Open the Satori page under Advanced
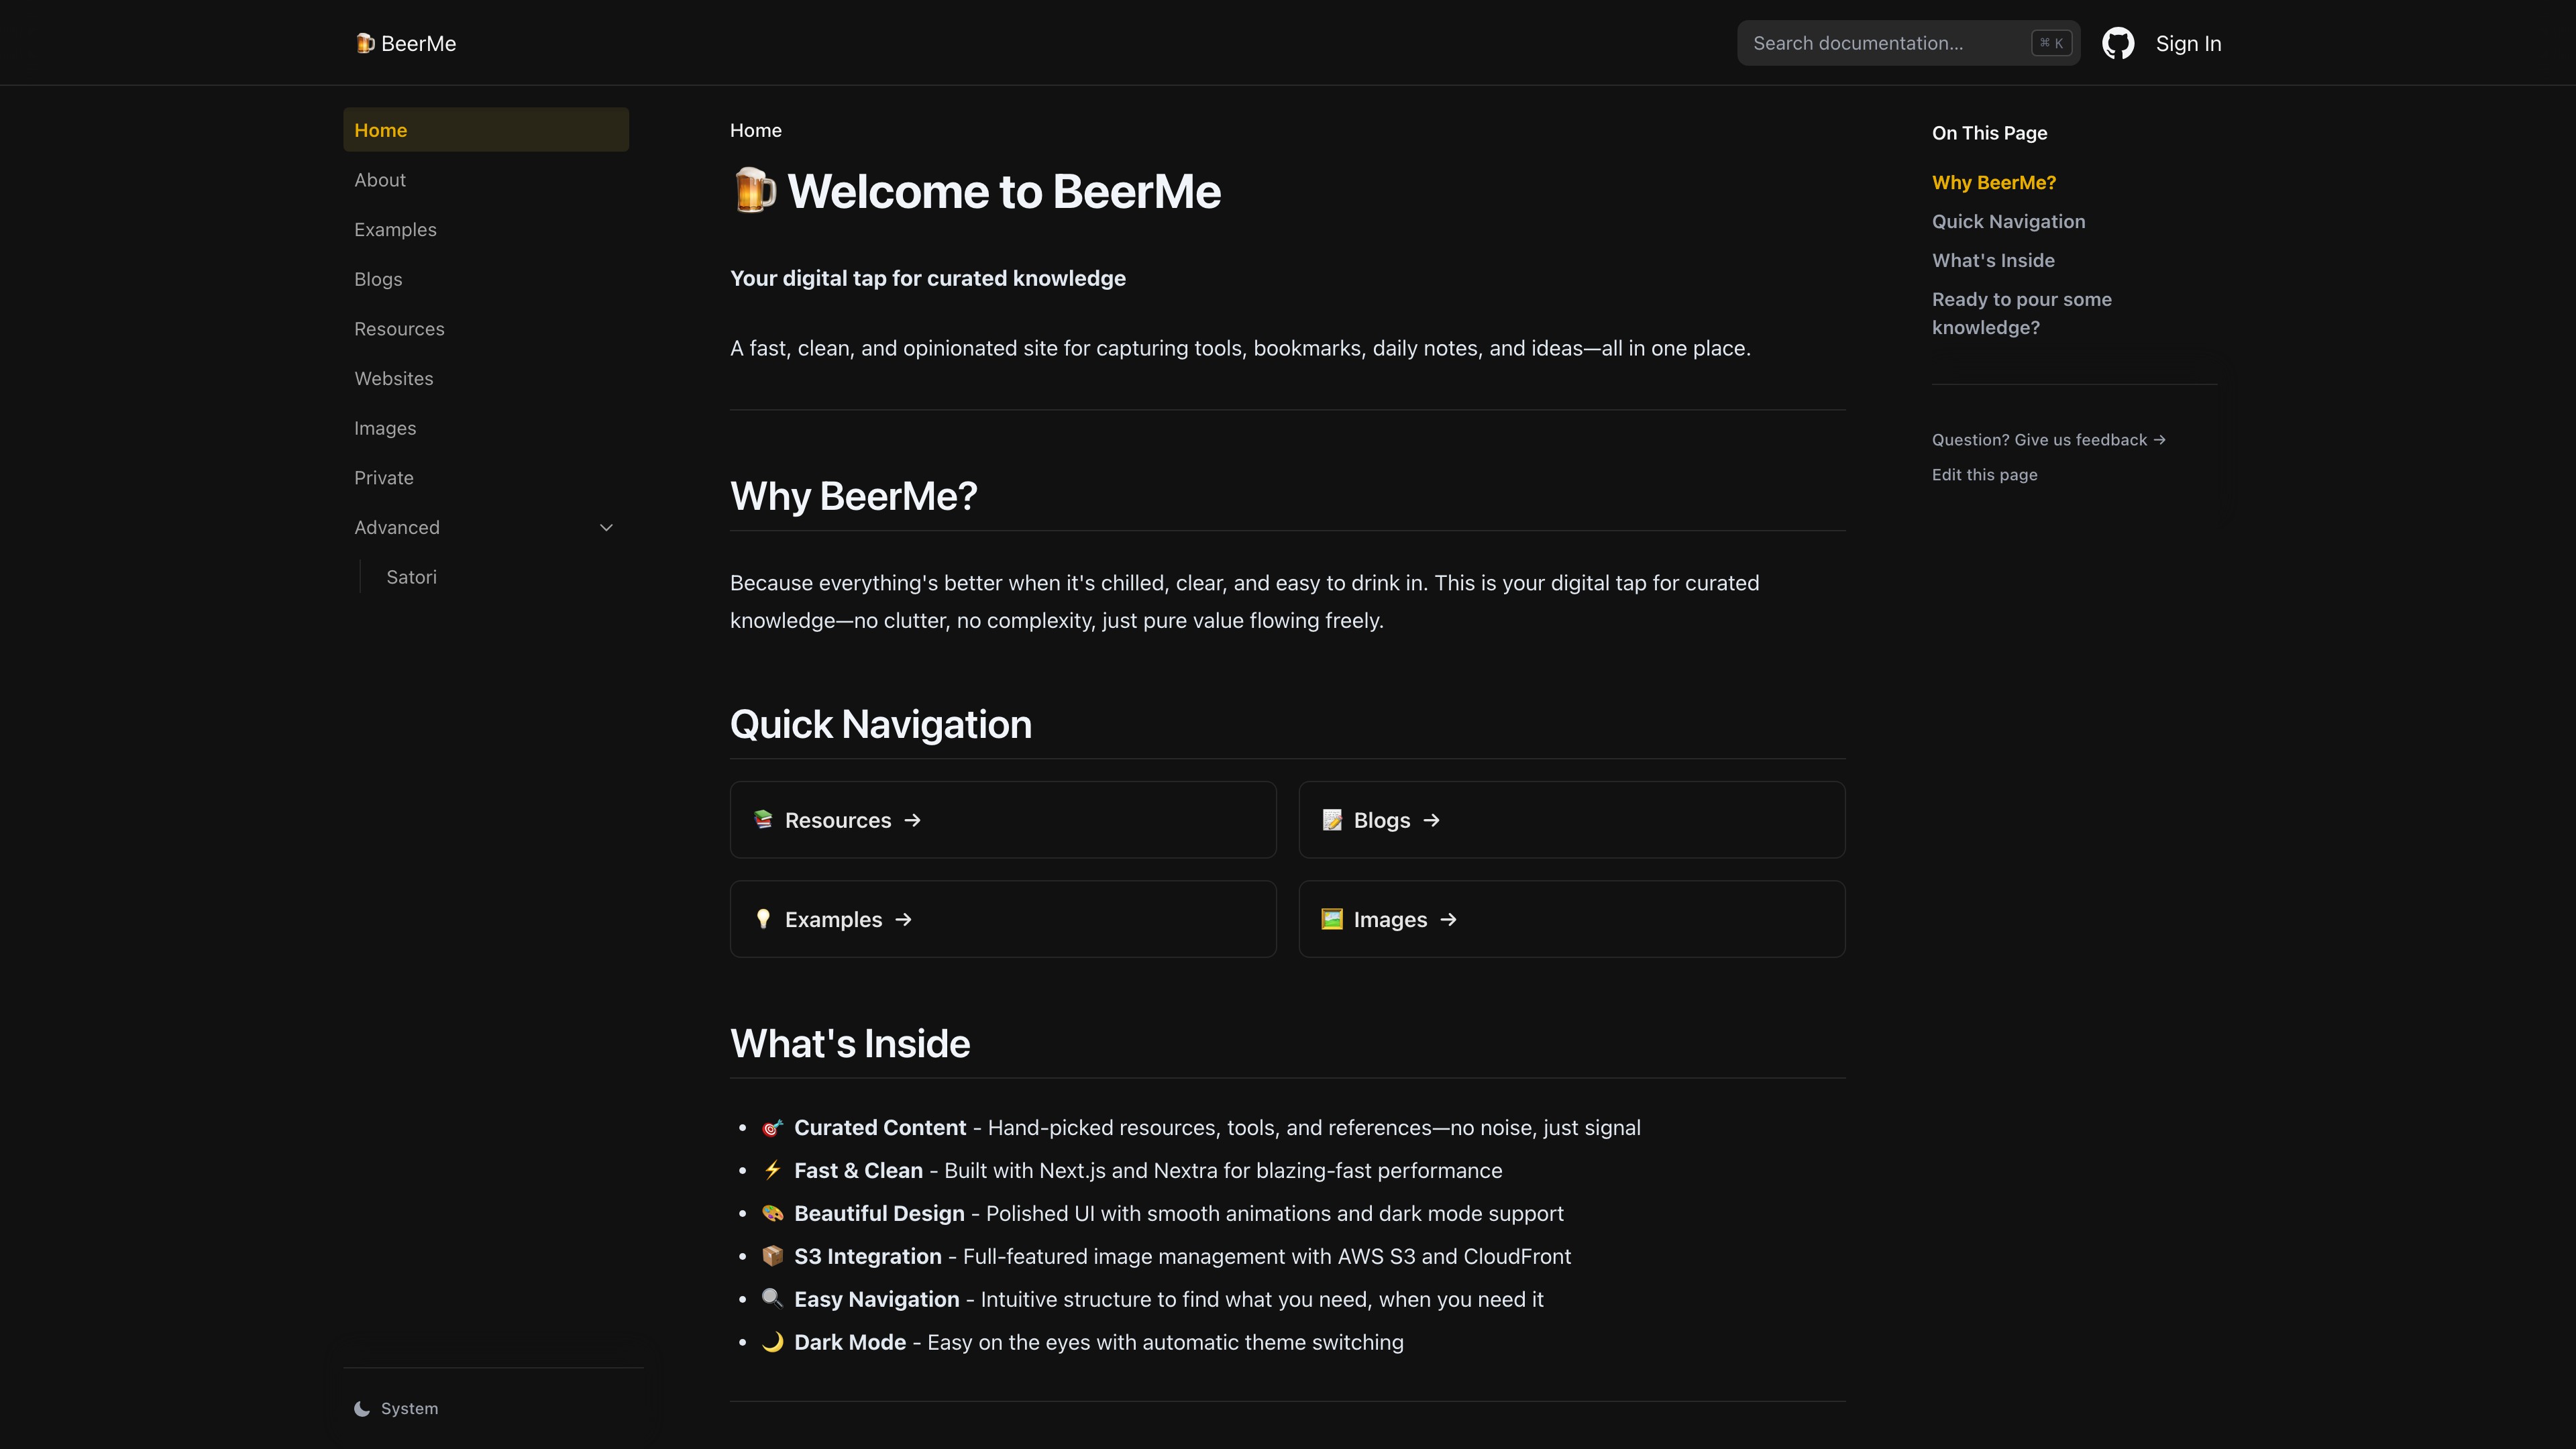The width and height of the screenshot is (2576, 1449). (411, 577)
